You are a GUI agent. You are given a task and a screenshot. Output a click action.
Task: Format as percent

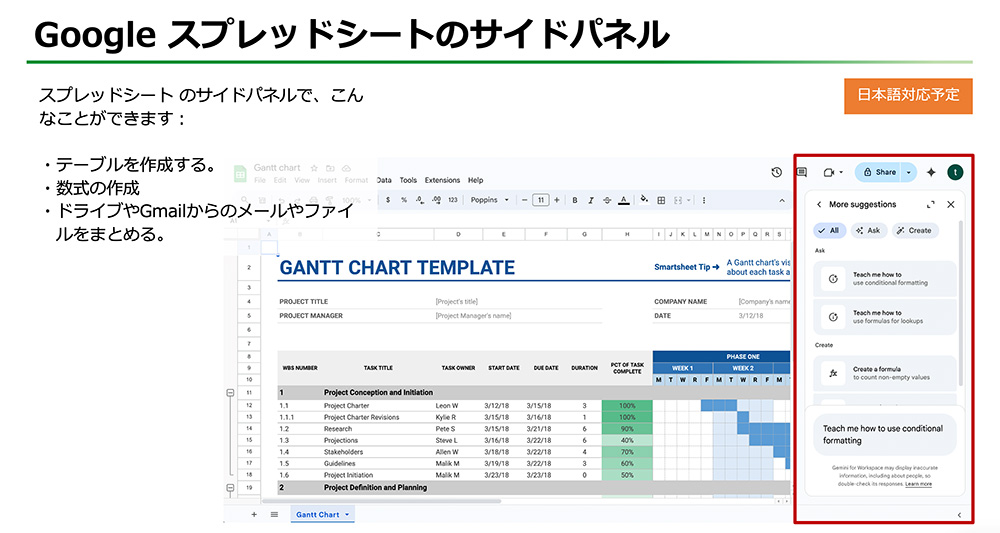[404, 200]
